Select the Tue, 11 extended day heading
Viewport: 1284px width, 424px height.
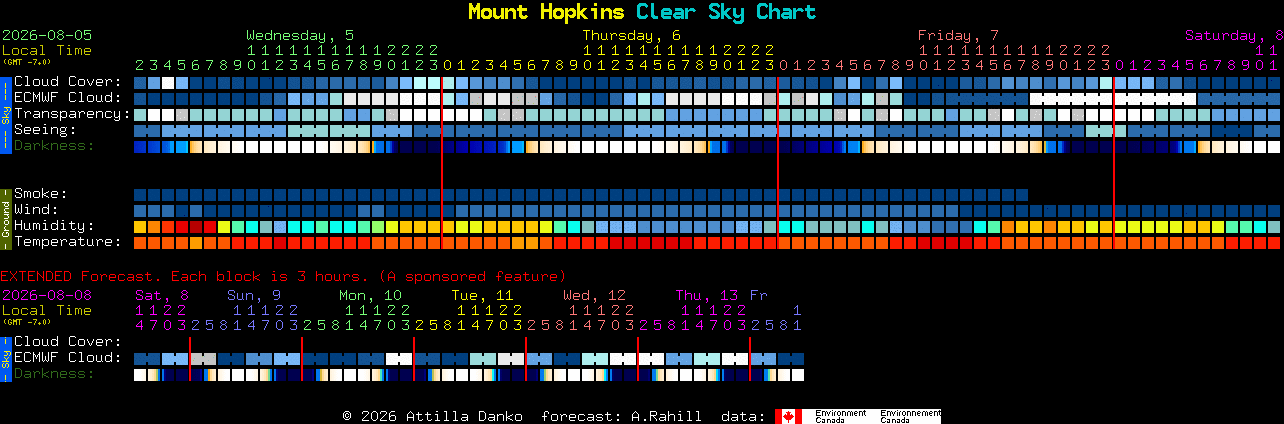[482, 295]
